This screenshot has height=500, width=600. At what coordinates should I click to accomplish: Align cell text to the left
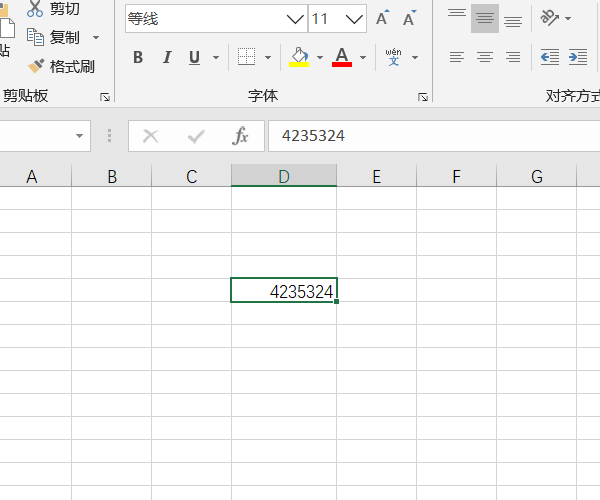coord(457,57)
